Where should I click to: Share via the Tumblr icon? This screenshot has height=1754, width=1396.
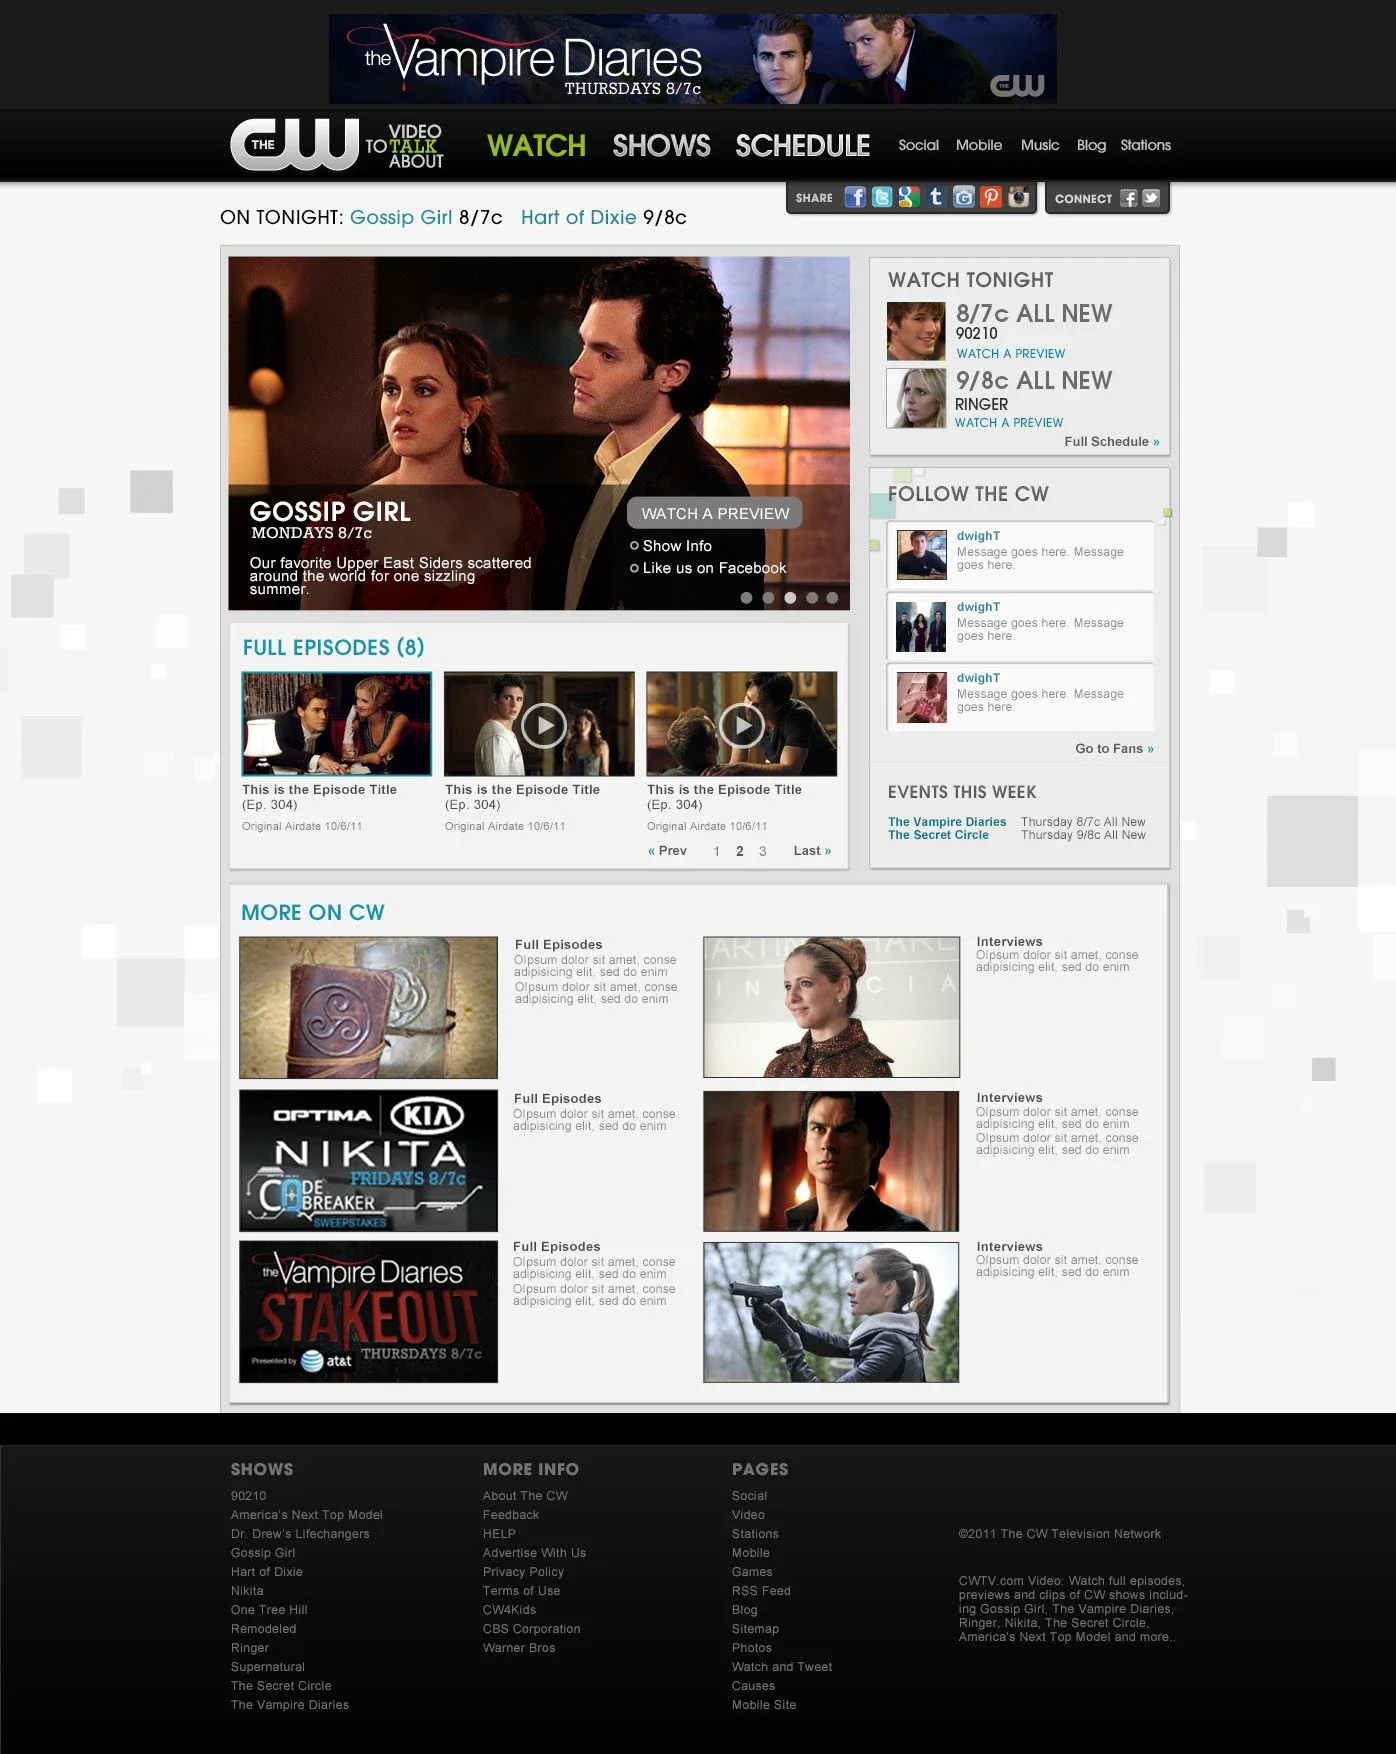[936, 197]
